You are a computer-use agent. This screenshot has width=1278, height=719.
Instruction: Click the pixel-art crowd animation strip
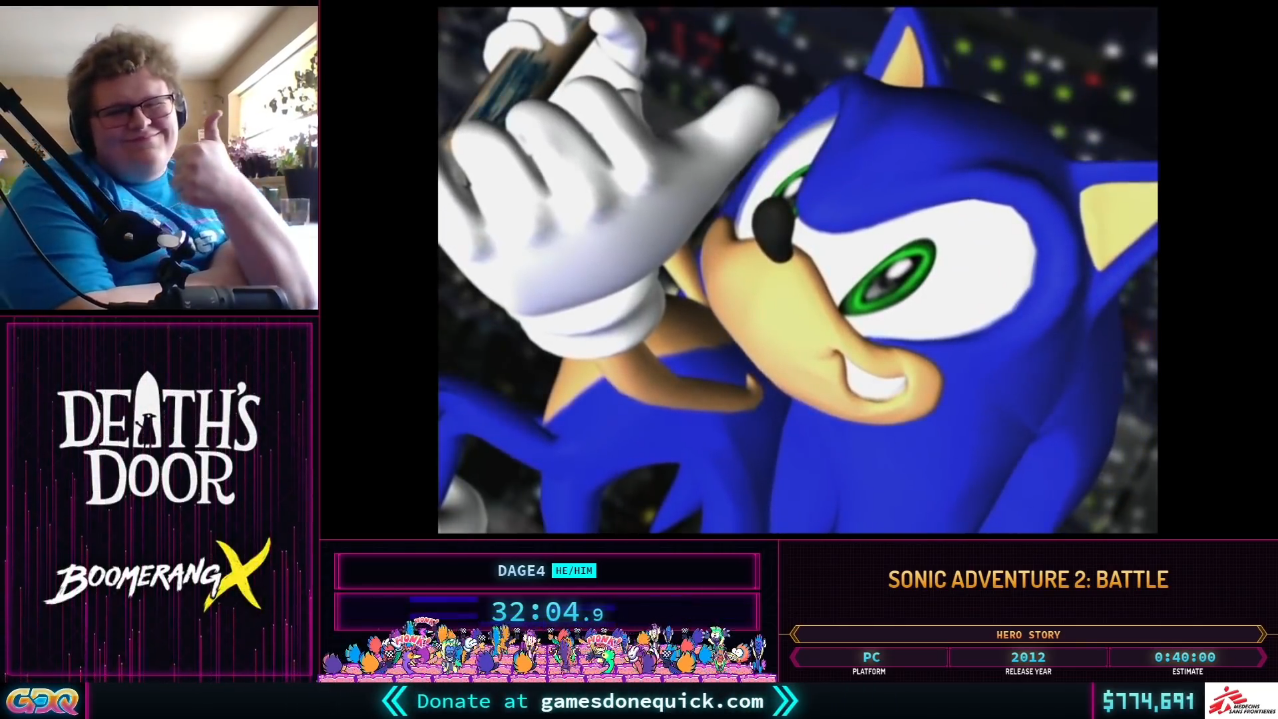[545, 649]
